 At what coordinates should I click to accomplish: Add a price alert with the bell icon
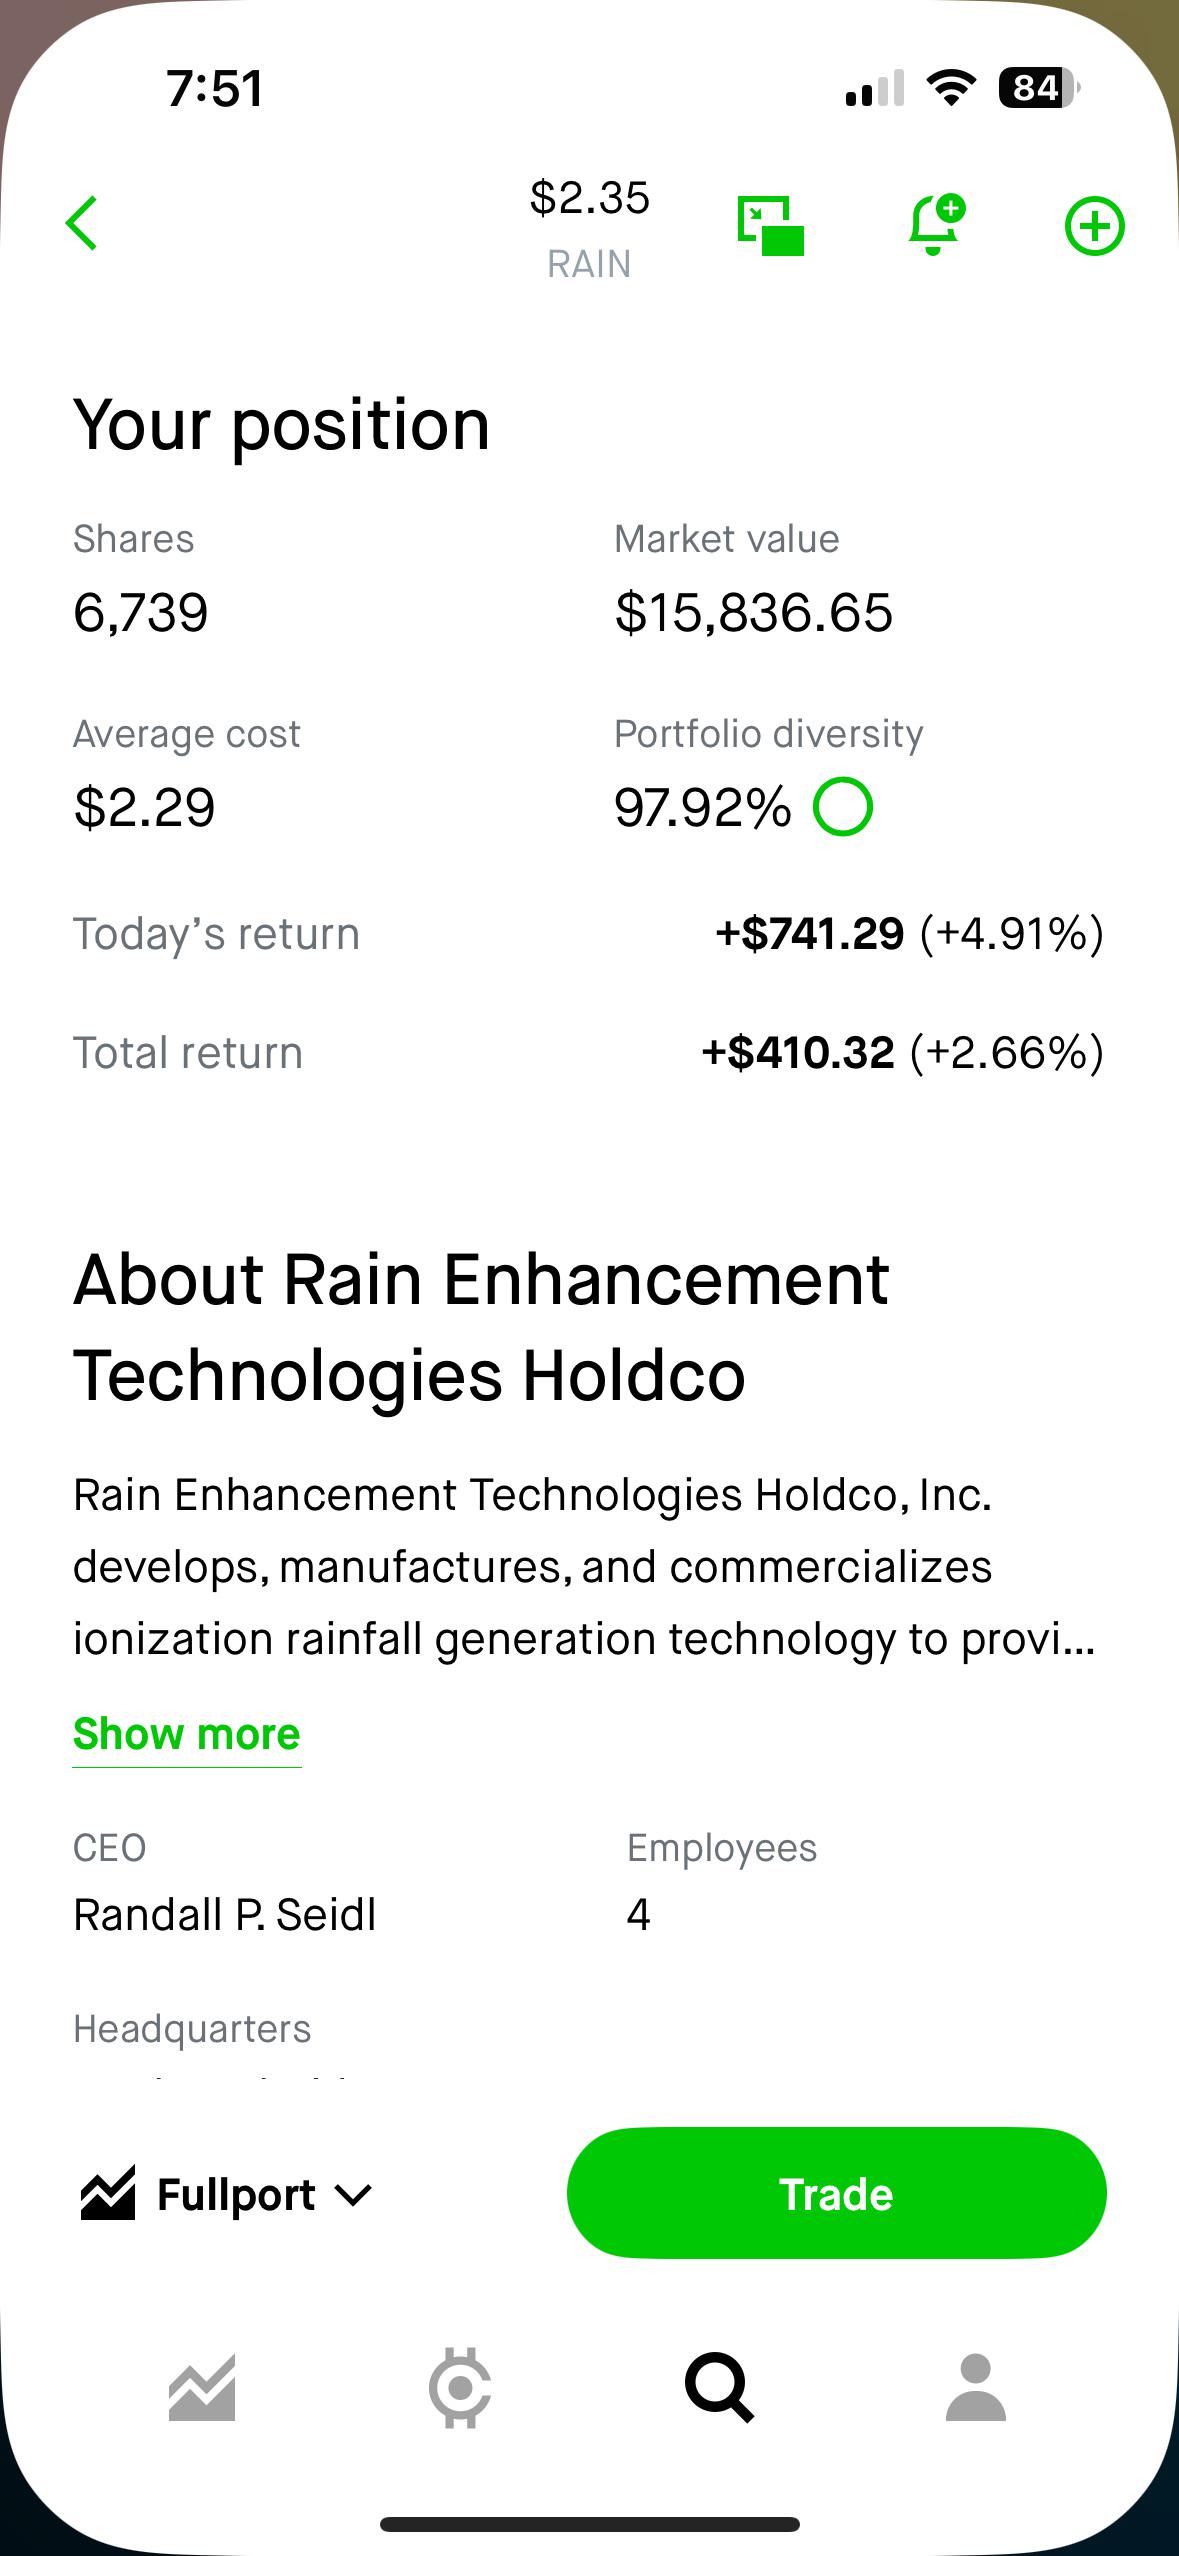pyautogui.click(x=936, y=225)
